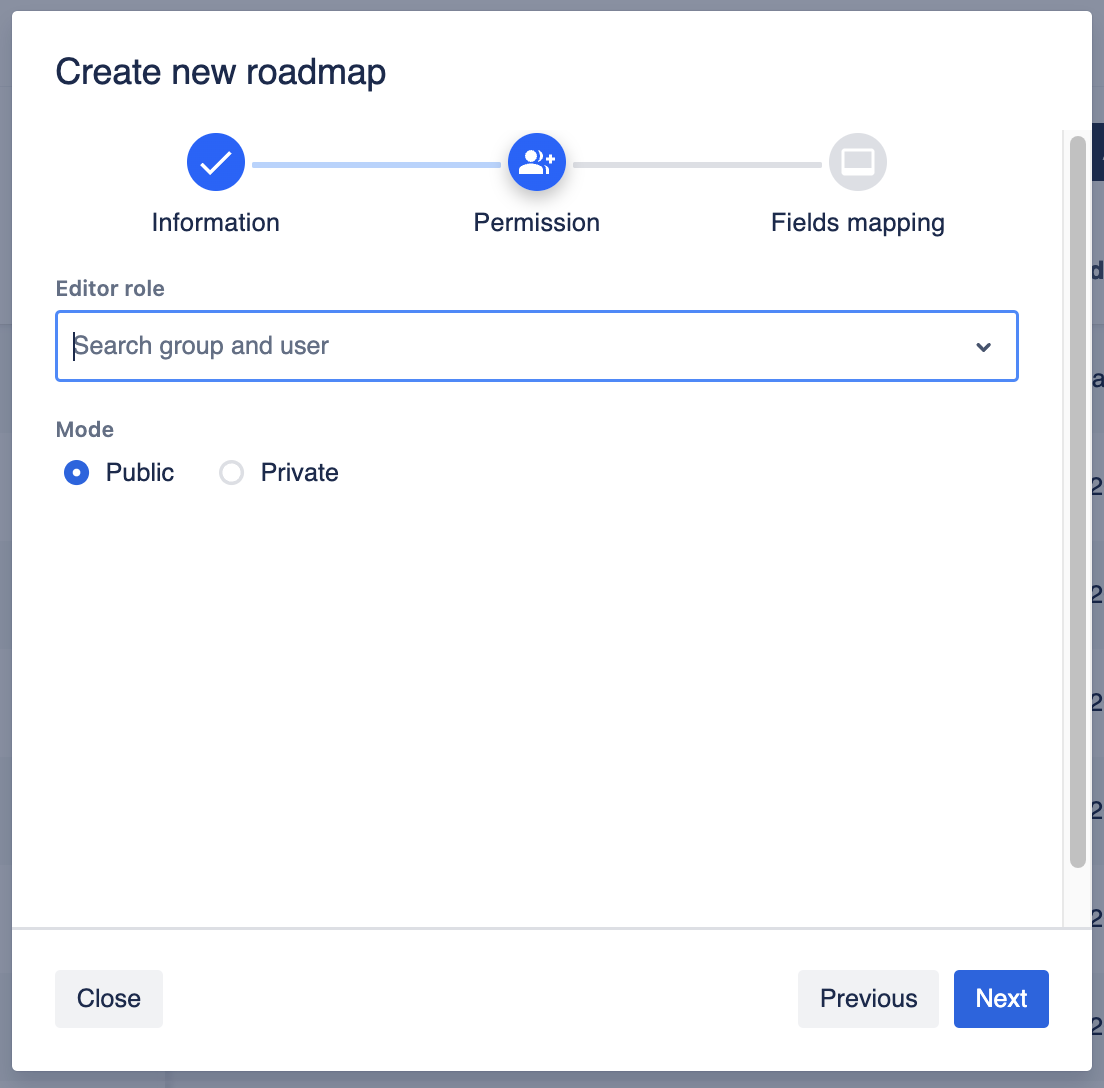
Task: Select the Public mode radio button
Action: [77, 473]
